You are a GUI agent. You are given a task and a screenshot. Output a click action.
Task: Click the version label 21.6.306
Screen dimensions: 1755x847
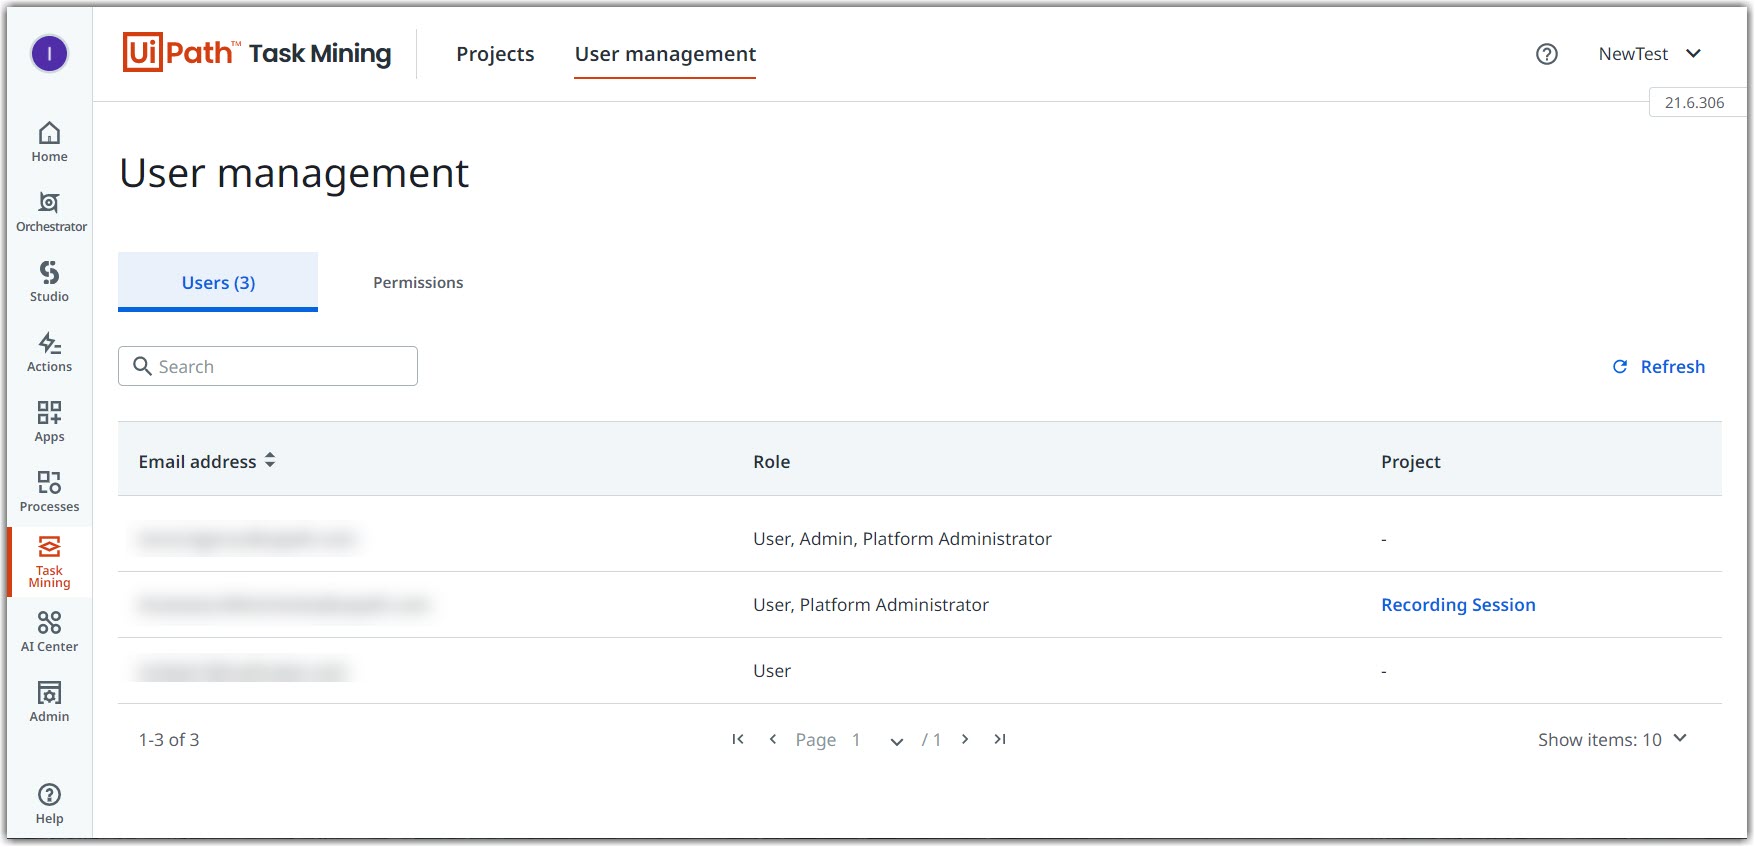pyautogui.click(x=1694, y=103)
